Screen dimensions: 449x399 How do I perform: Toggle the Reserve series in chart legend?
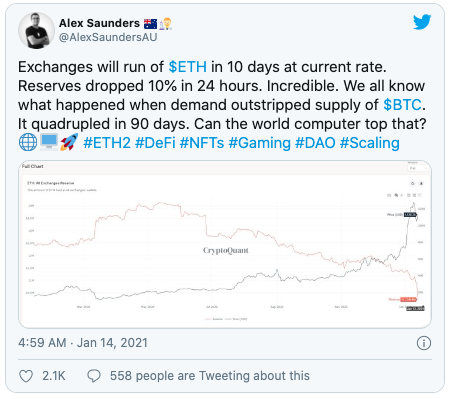pyautogui.click(x=214, y=319)
